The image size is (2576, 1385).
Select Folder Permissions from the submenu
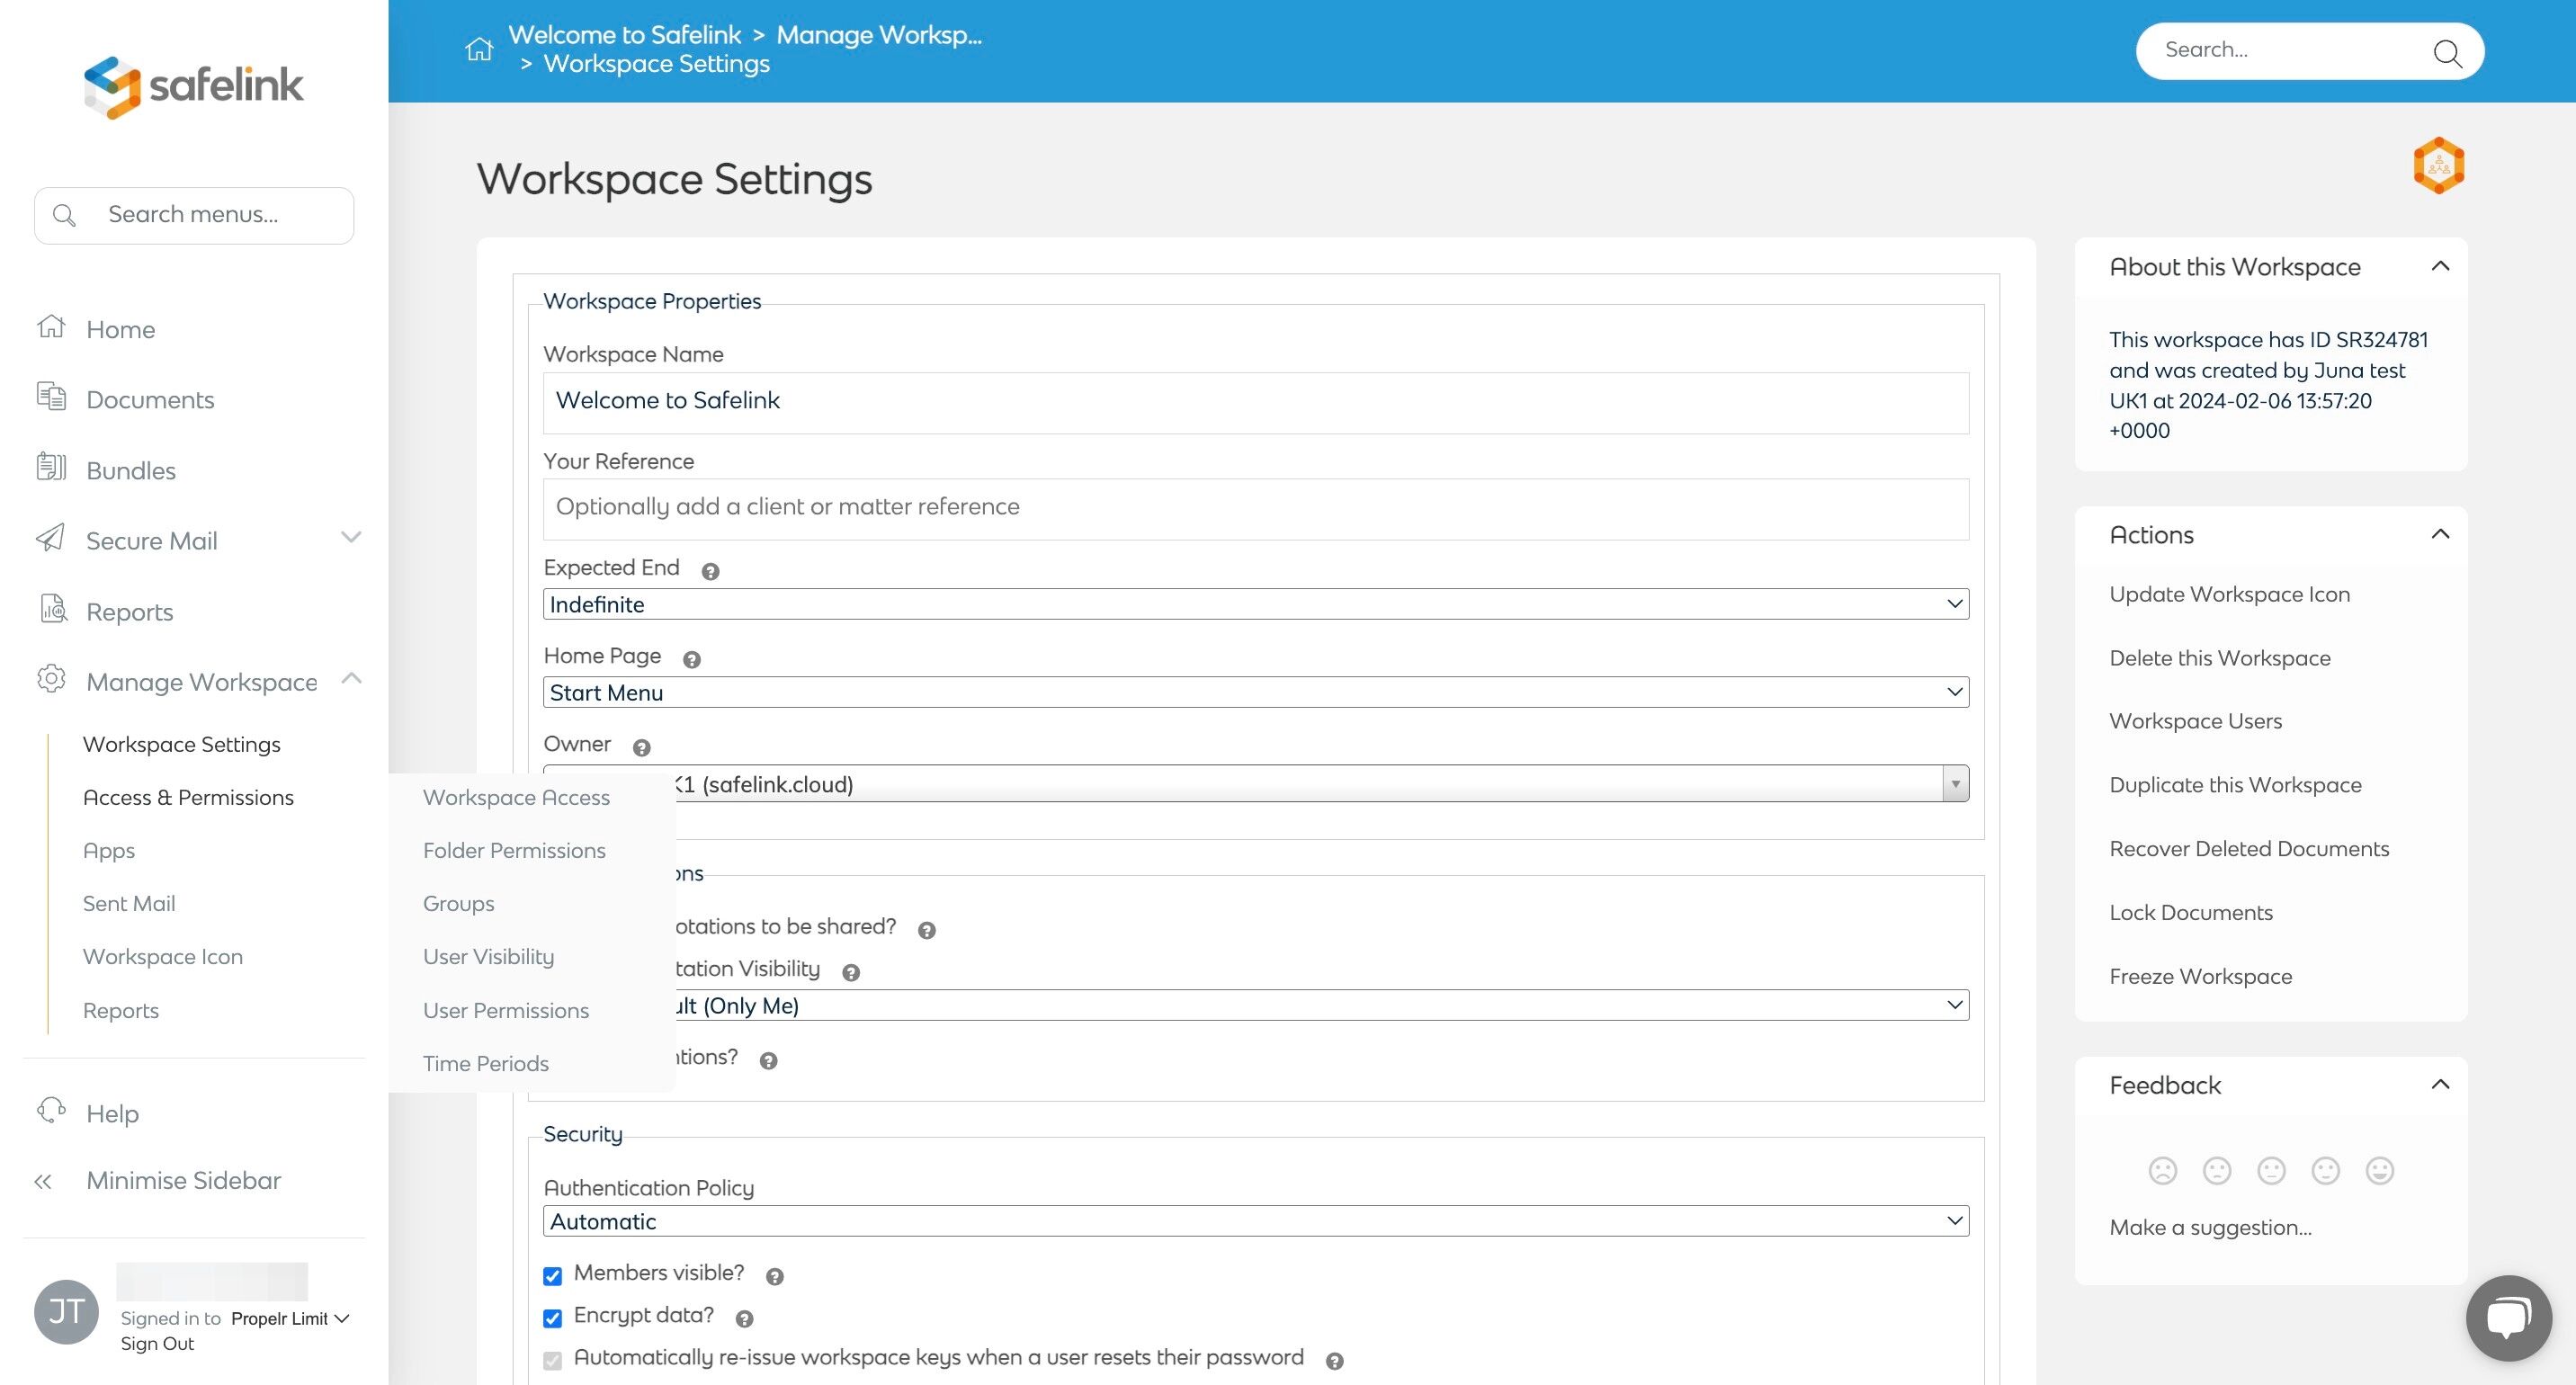pyautogui.click(x=514, y=850)
